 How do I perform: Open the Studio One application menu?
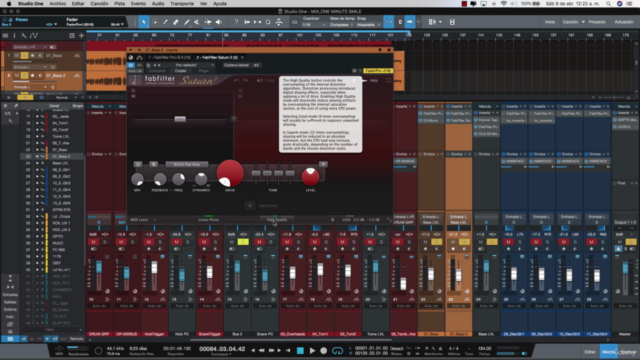(31, 4)
